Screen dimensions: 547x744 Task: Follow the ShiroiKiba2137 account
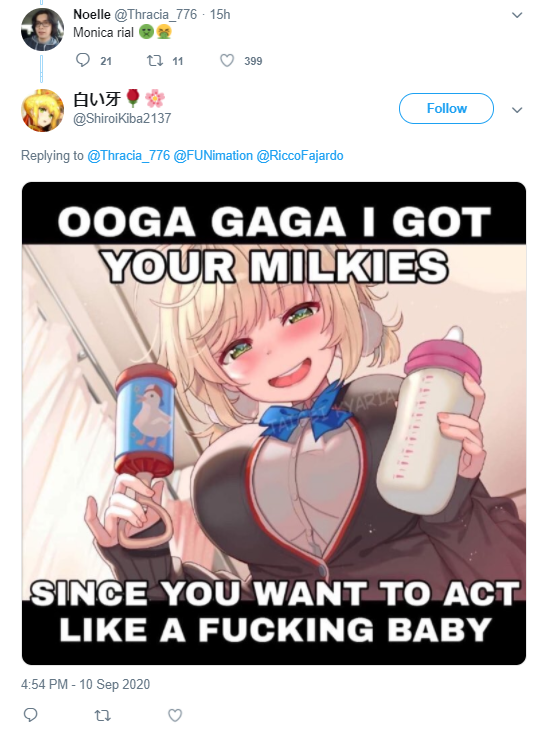[x=446, y=109]
